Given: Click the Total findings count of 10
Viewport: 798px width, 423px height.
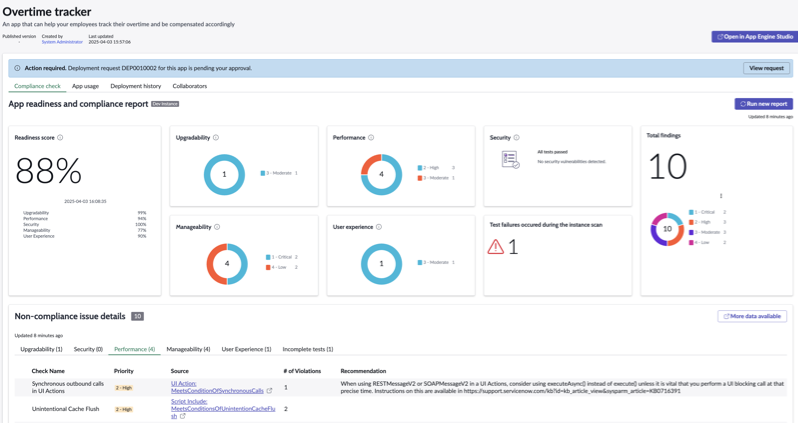Looking at the screenshot, I should [x=668, y=166].
